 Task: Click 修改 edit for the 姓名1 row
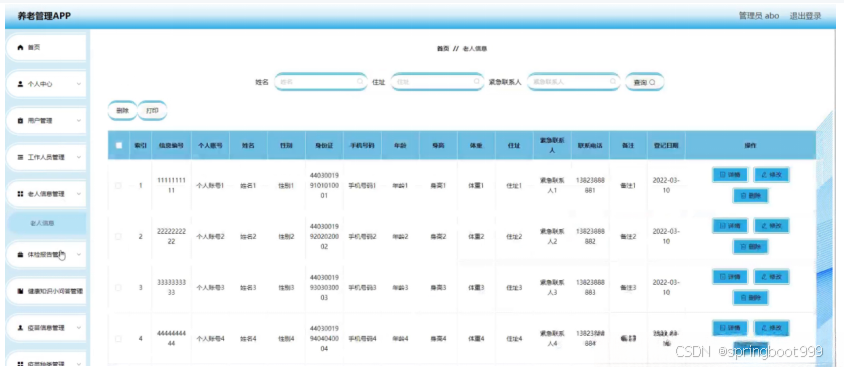(771, 175)
